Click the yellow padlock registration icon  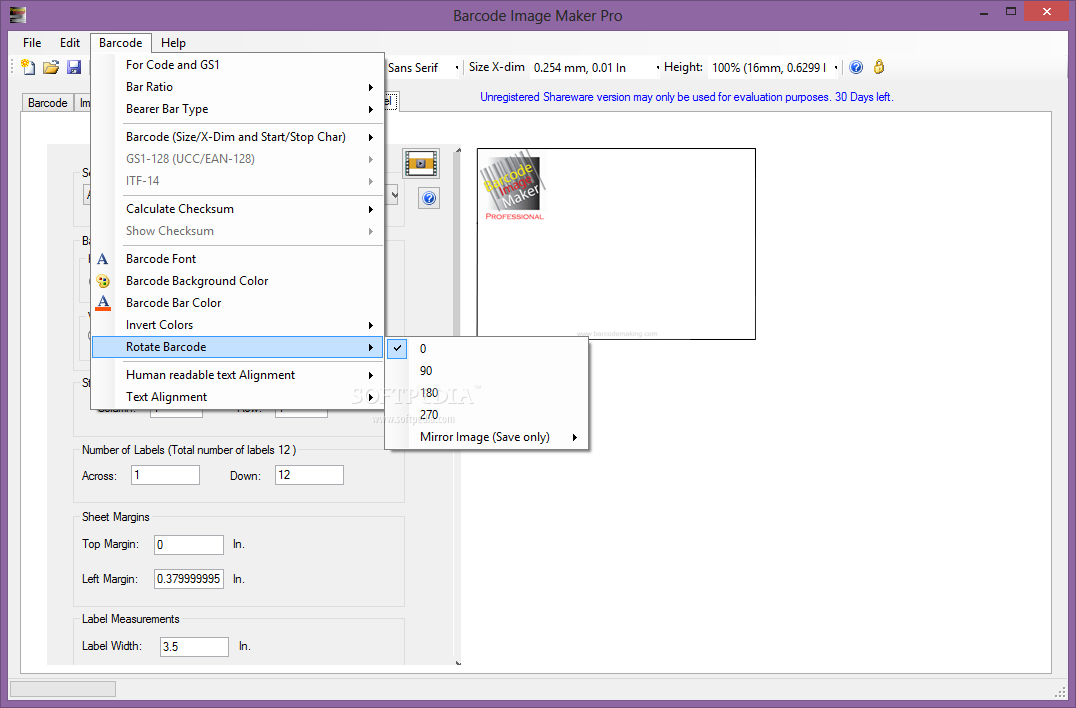879,67
